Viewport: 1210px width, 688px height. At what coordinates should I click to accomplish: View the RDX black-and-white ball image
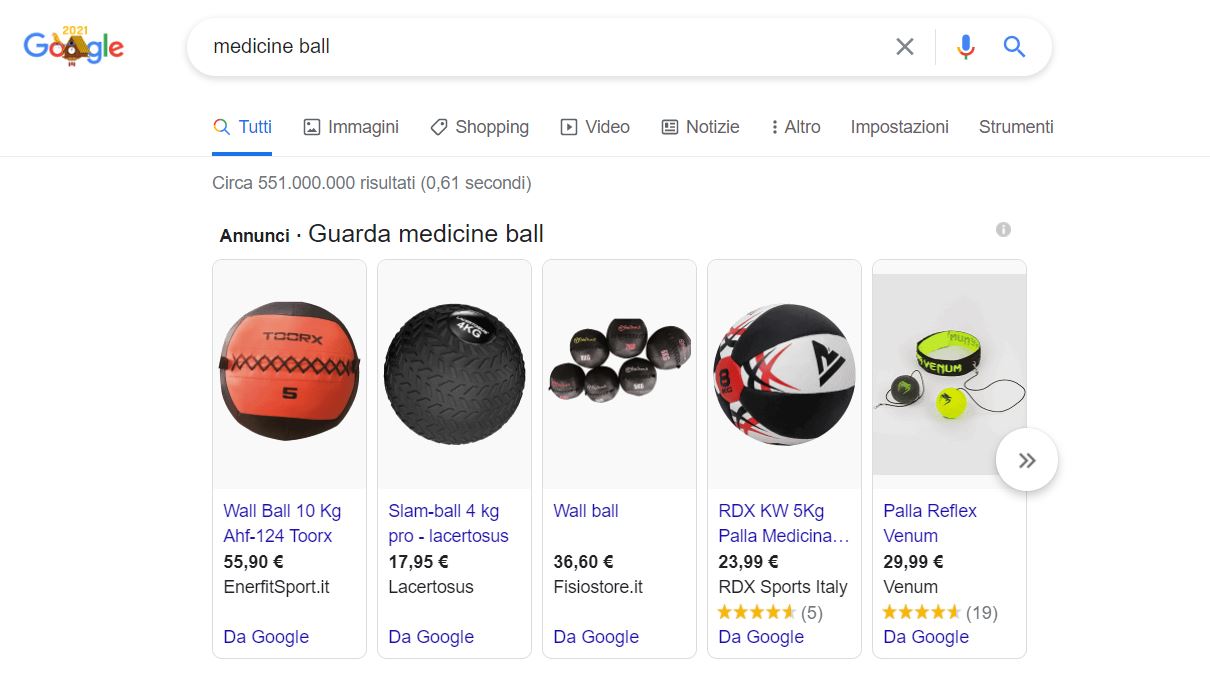coord(784,375)
